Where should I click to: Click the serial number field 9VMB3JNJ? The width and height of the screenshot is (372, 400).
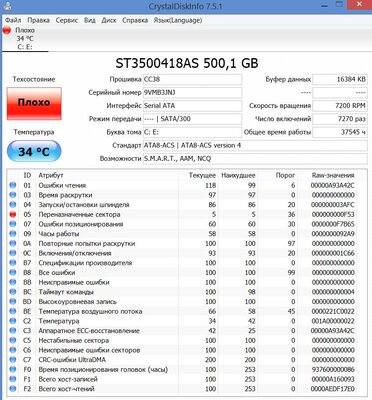pos(192,93)
